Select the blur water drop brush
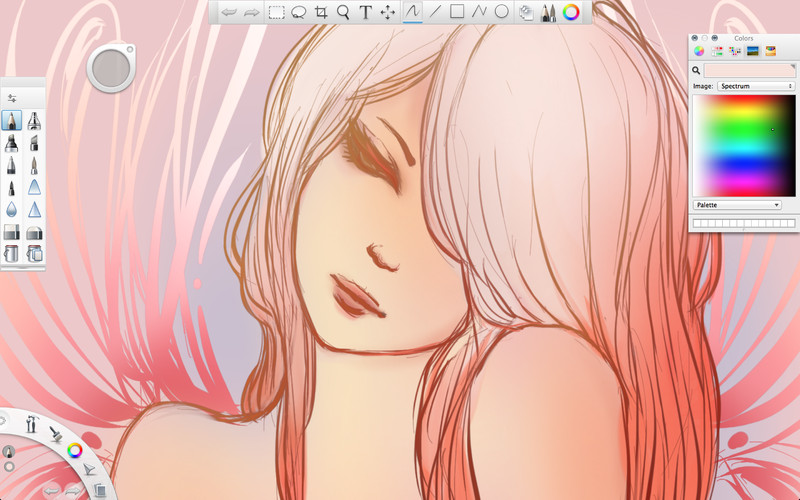 click(11, 210)
